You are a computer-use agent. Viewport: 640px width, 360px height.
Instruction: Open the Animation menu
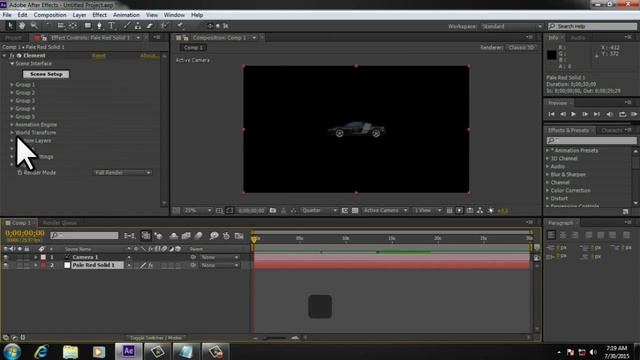126,15
